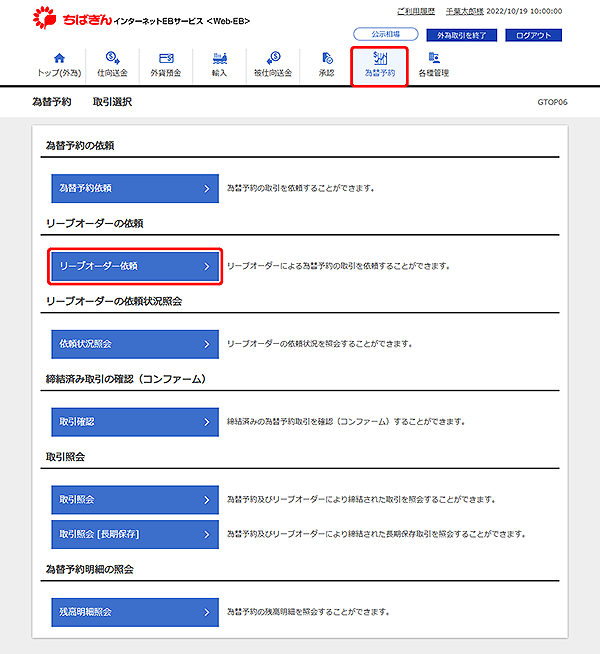Click the 各種管理 menu label text
The image size is (600, 654).
click(x=434, y=73)
